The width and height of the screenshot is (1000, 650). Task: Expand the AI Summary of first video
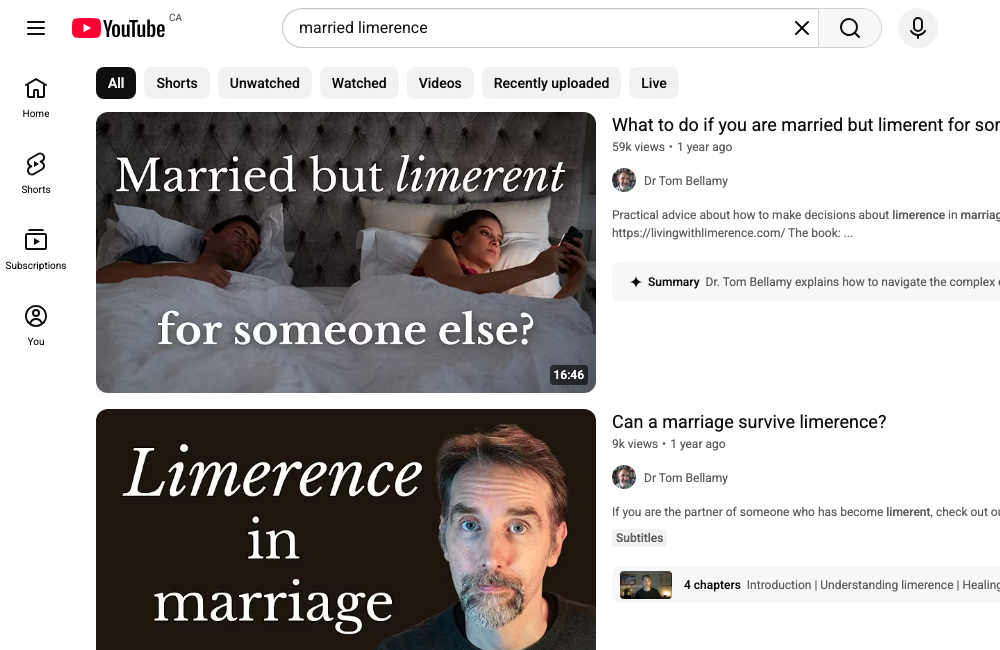[x=806, y=282]
